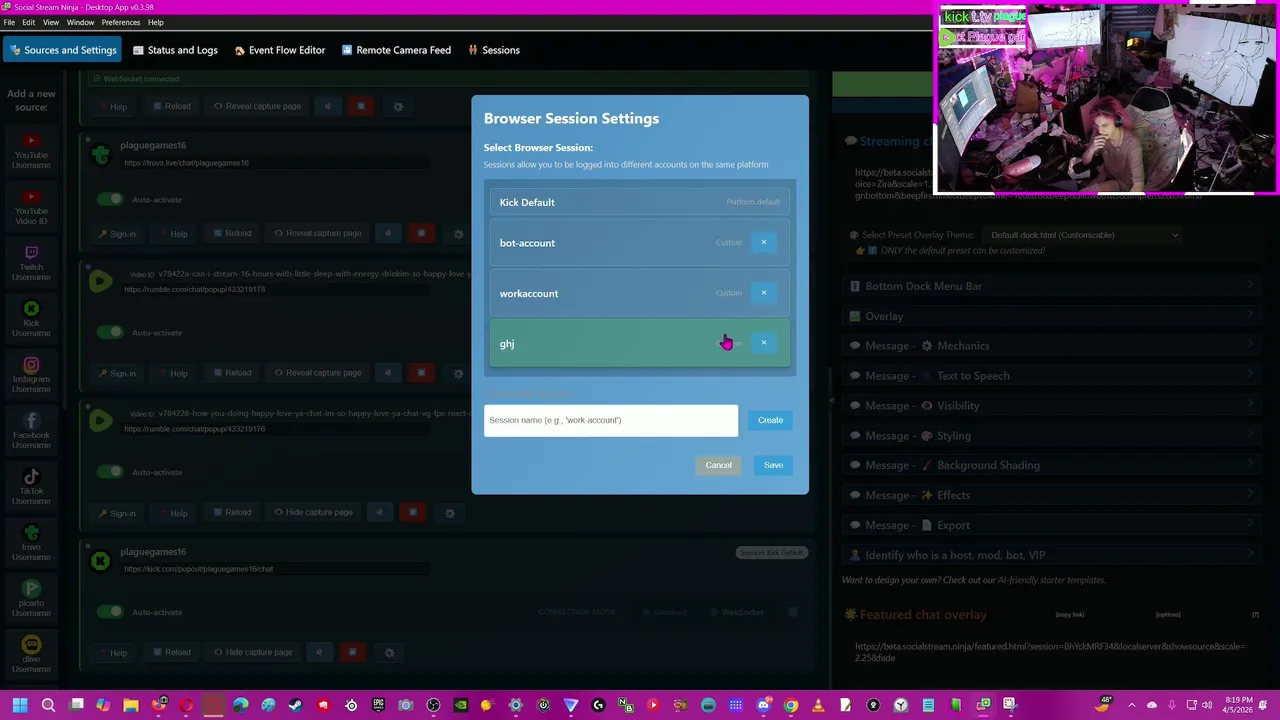Open Select Preset Overlay Theme dropdown
This screenshot has width=1280, height=720.
click(x=1083, y=235)
